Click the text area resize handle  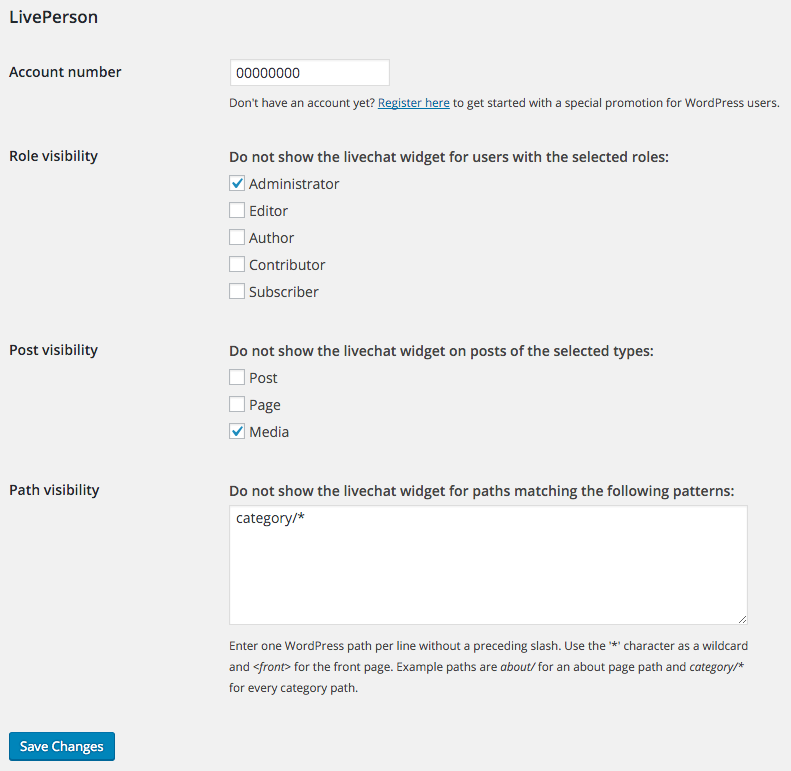(x=741, y=619)
